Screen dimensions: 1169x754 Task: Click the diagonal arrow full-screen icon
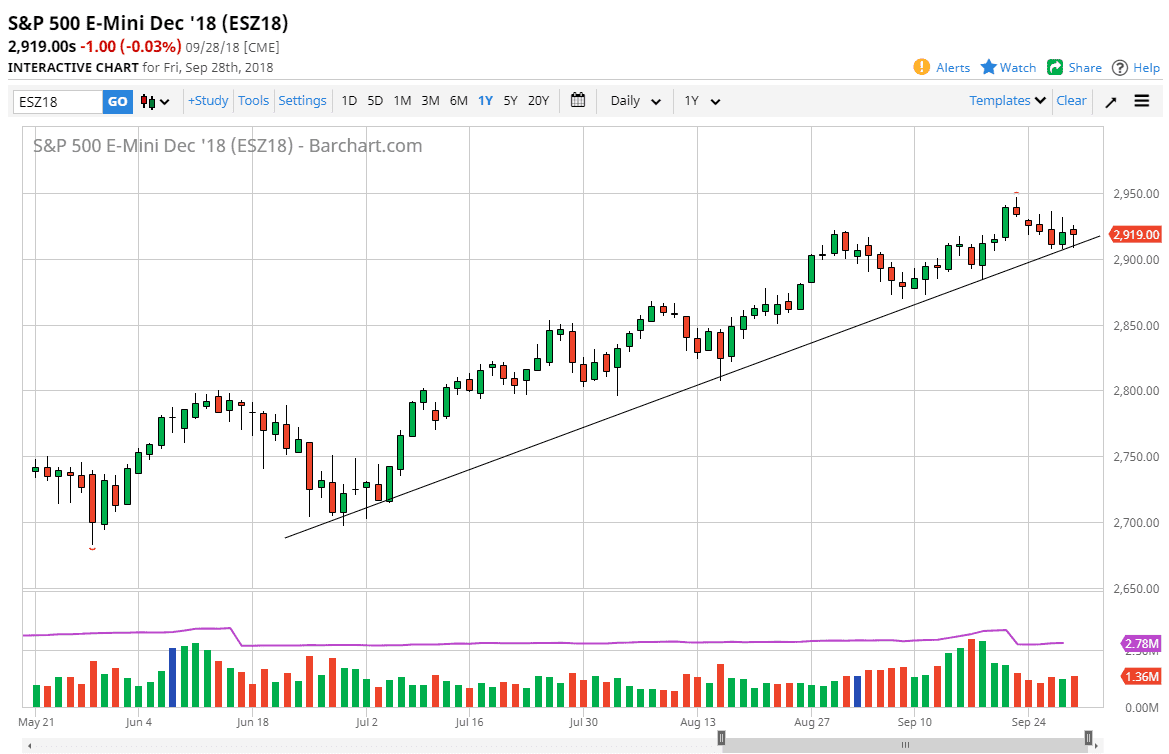coord(1110,100)
